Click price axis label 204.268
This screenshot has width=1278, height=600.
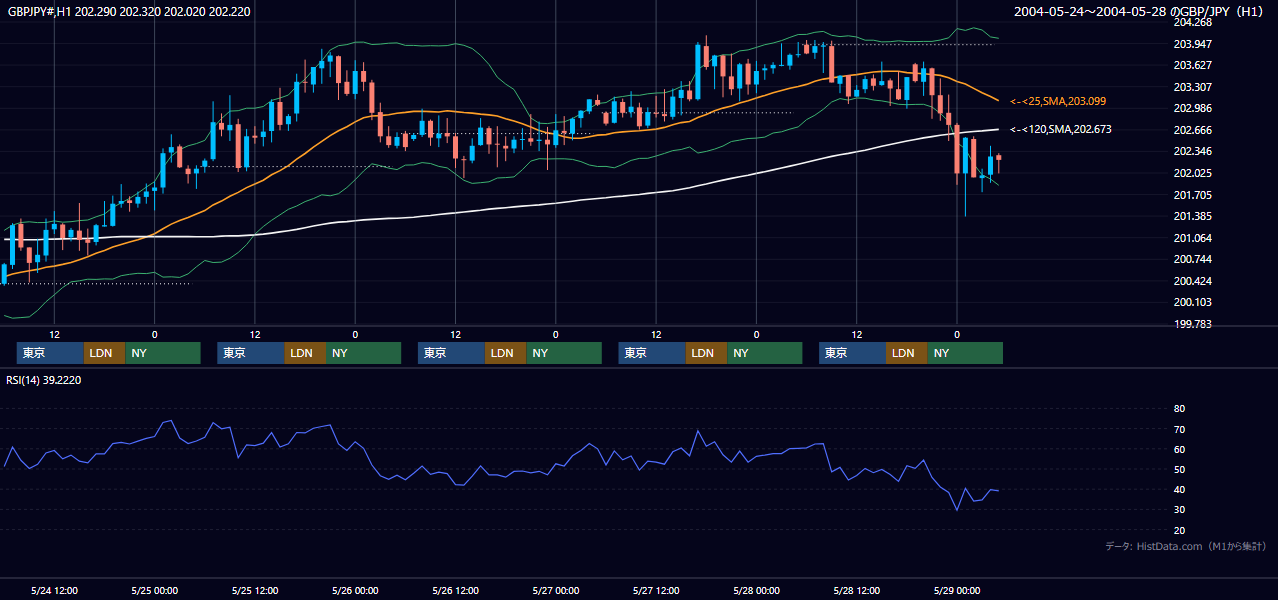click(1192, 22)
